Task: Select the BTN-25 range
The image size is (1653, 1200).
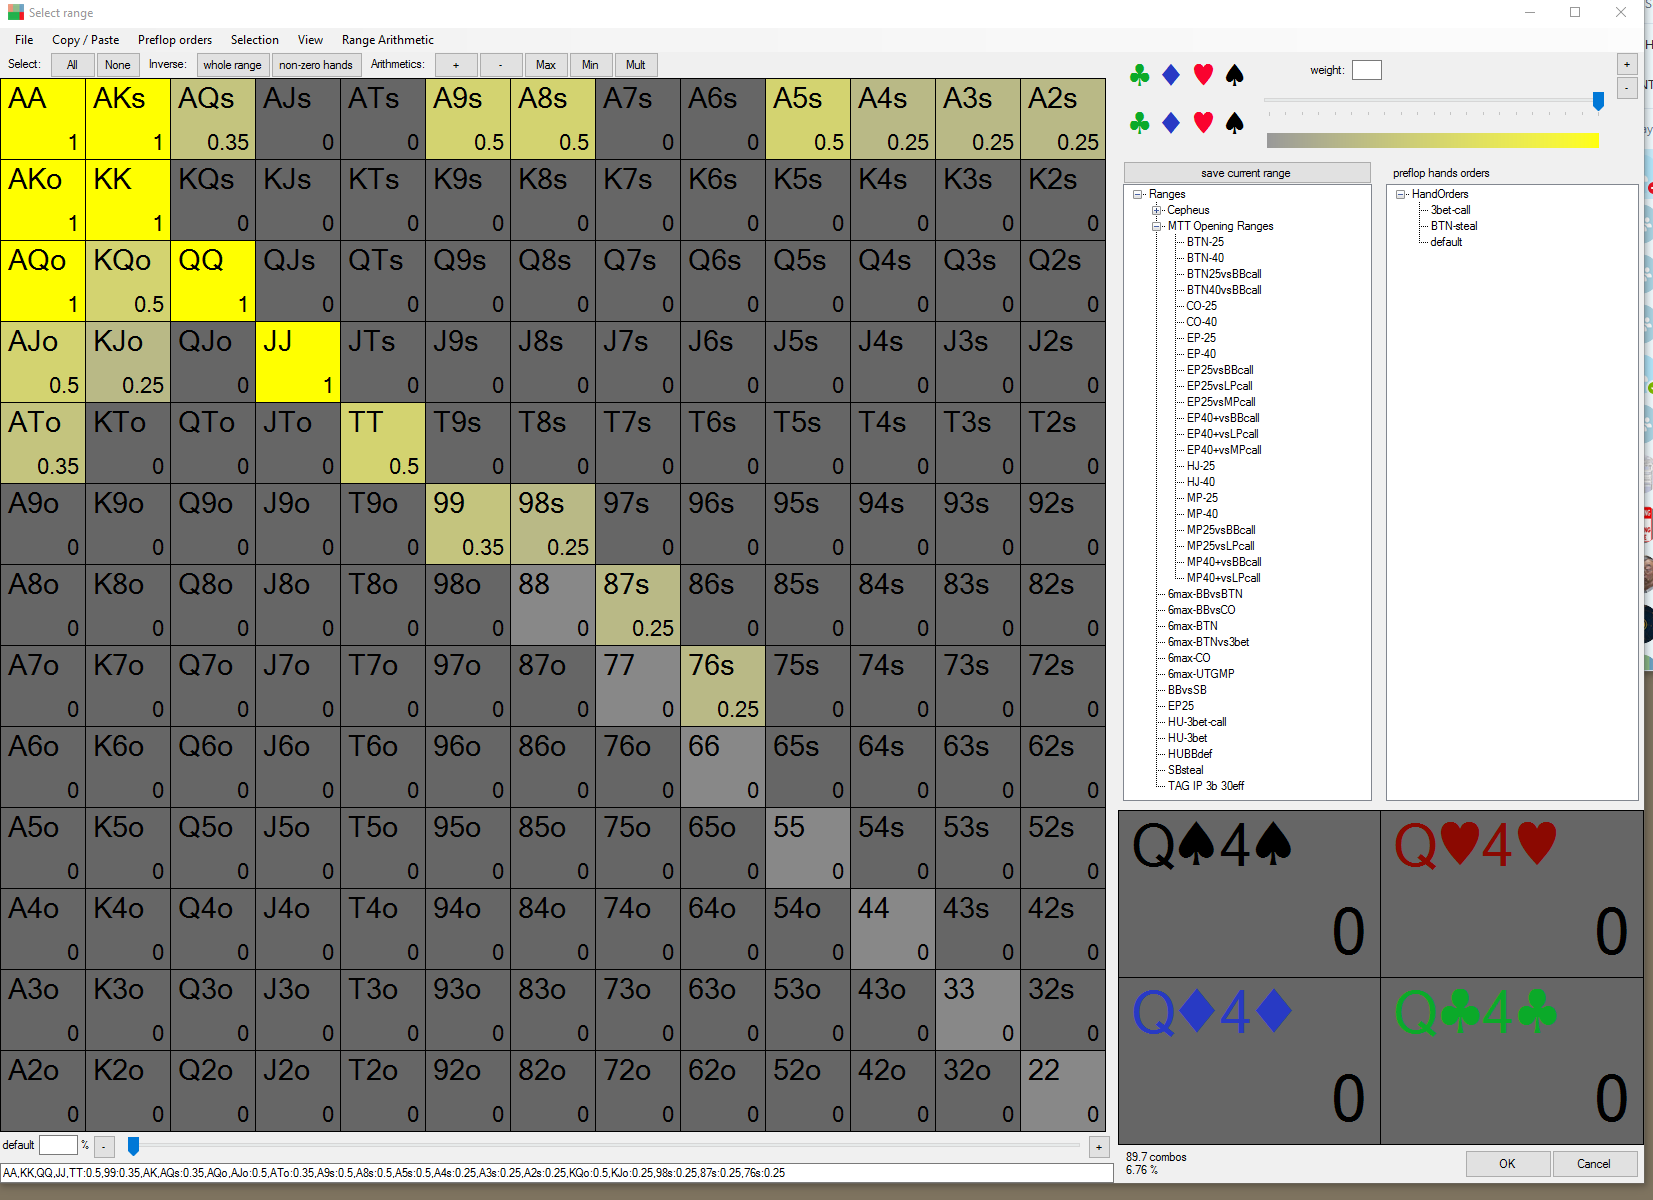Action: pyautogui.click(x=1205, y=242)
